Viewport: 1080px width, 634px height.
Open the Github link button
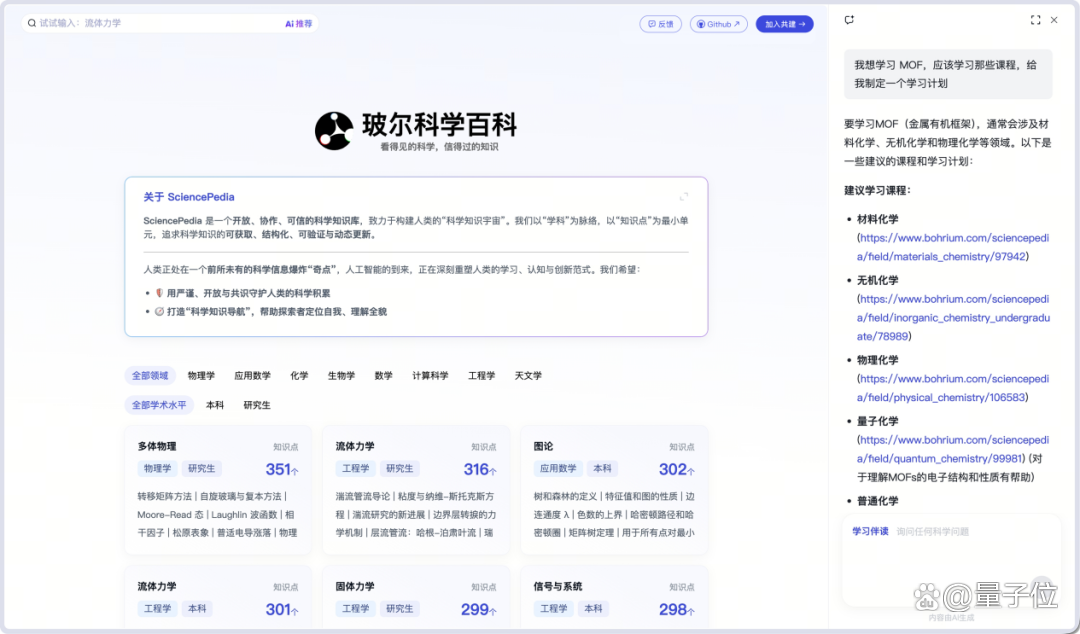(x=718, y=24)
